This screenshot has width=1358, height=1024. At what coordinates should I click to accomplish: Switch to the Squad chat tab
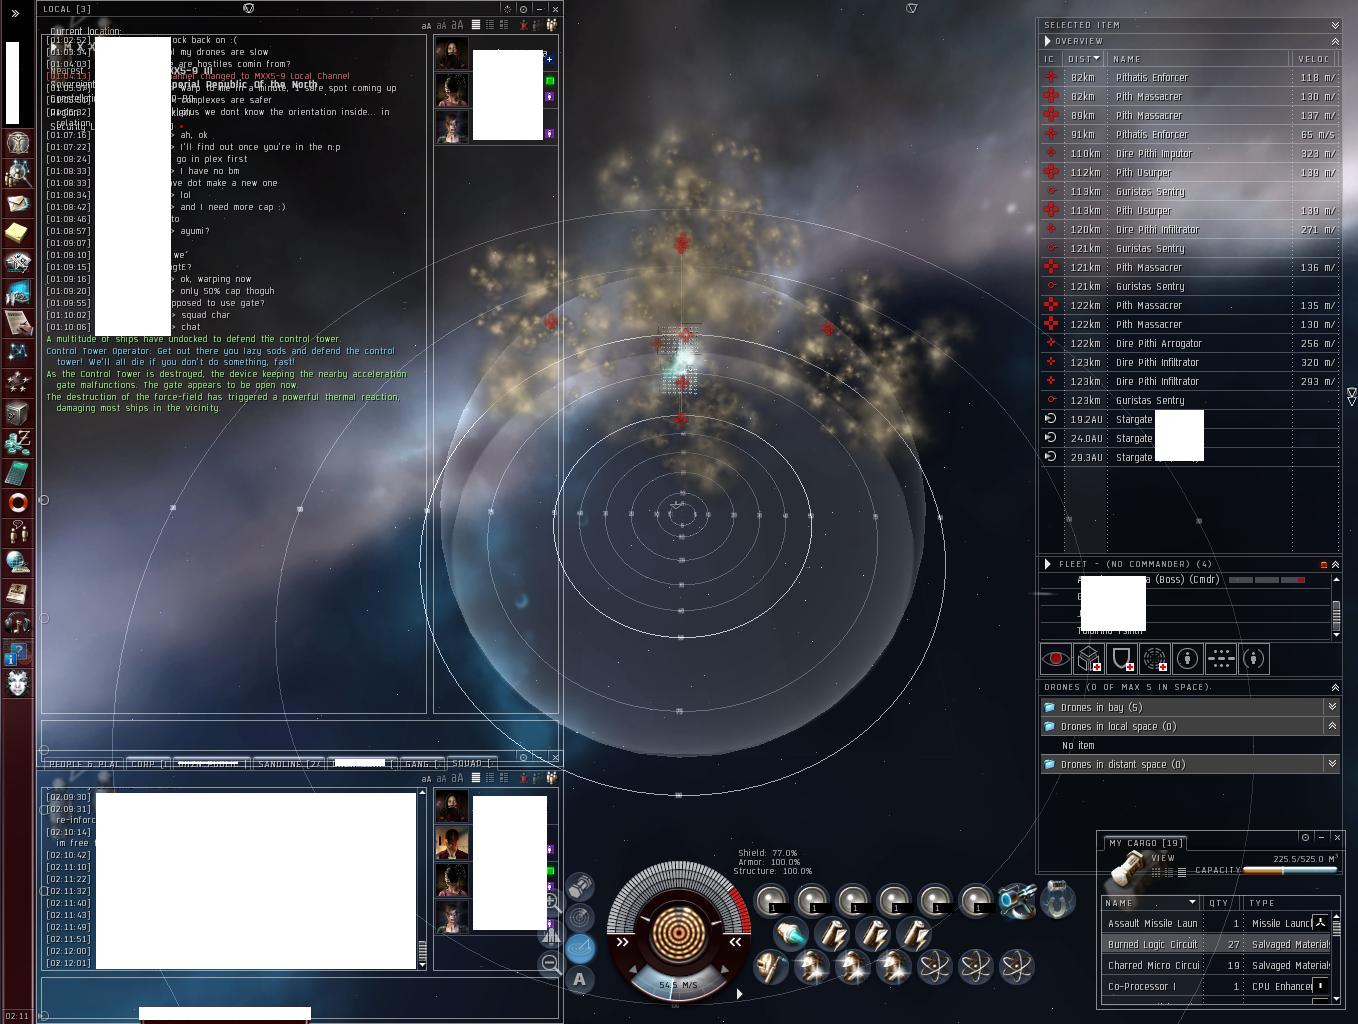473,763
